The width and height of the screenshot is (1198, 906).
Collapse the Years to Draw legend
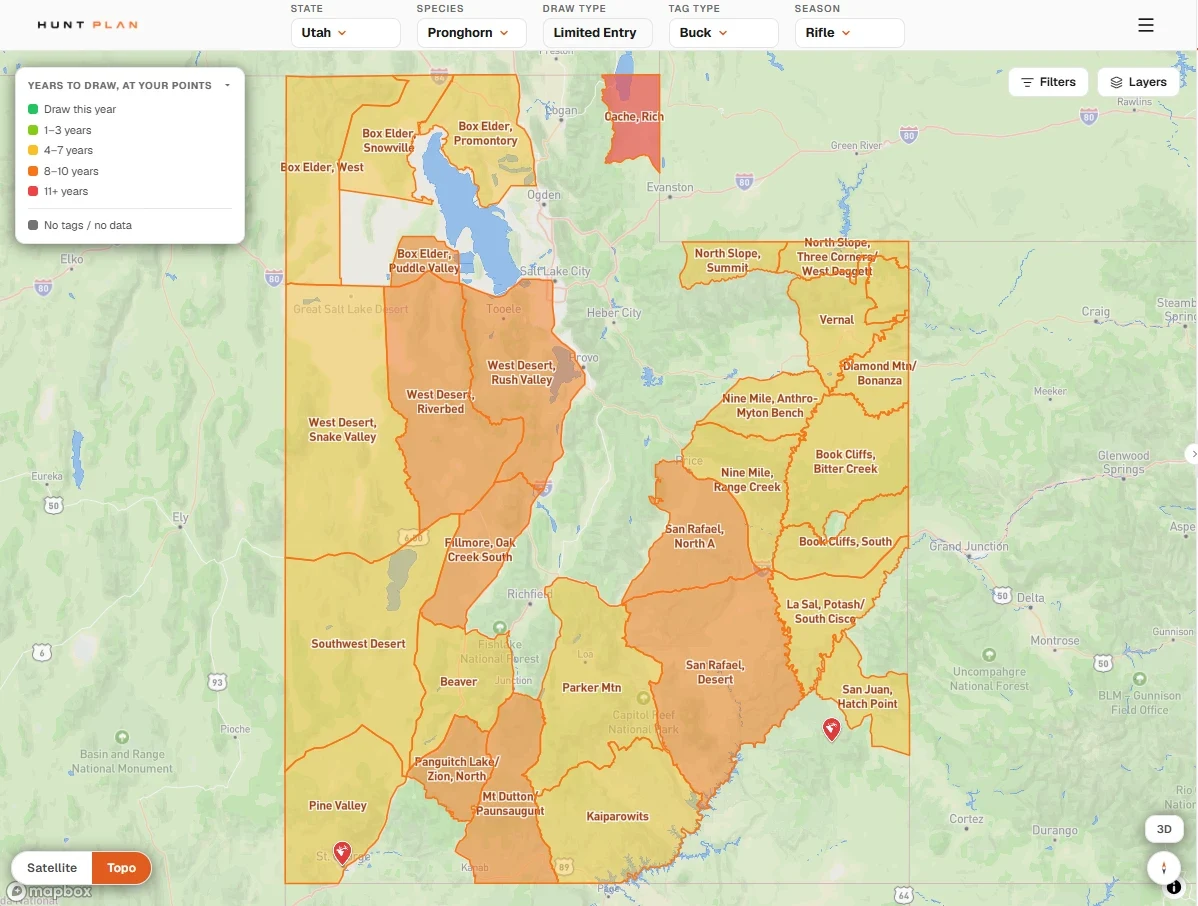click(227, 86)
